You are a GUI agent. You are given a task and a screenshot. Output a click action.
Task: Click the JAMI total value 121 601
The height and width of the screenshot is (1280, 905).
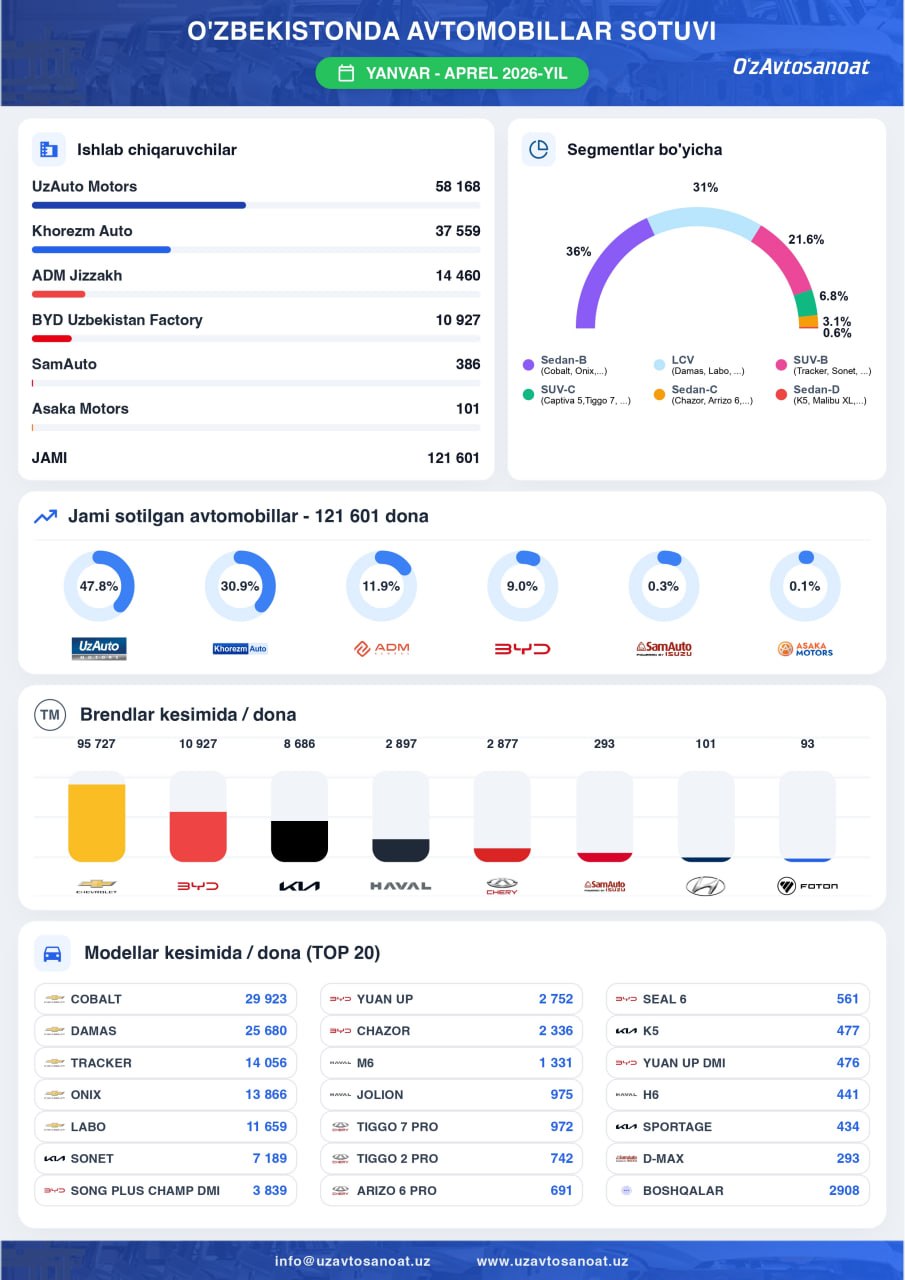click(x=453, y=458)
